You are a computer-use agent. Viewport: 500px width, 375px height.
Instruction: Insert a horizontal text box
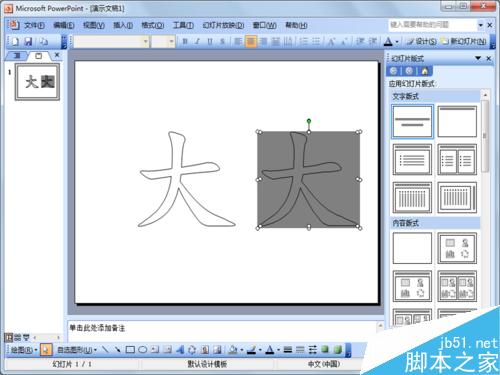pos(155,350)
